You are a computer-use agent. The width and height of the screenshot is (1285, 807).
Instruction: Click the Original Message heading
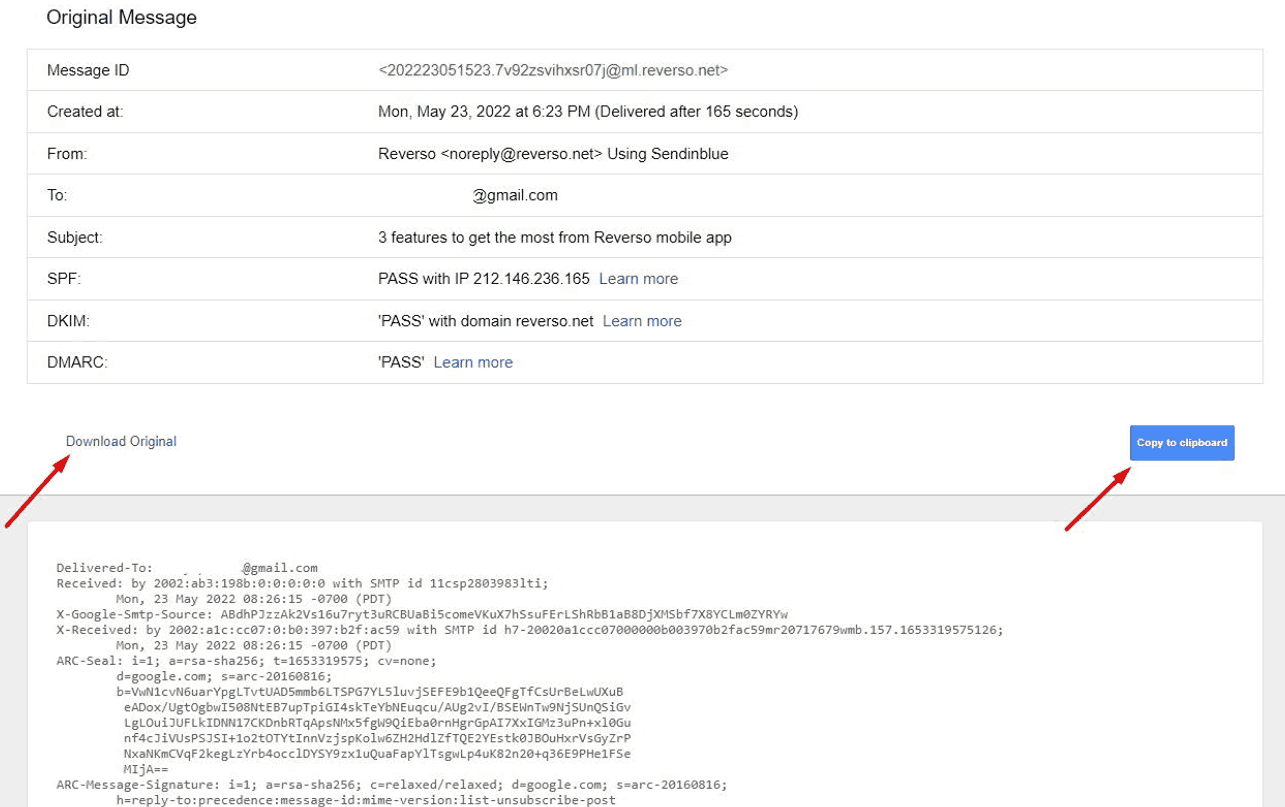click(122, 18)
